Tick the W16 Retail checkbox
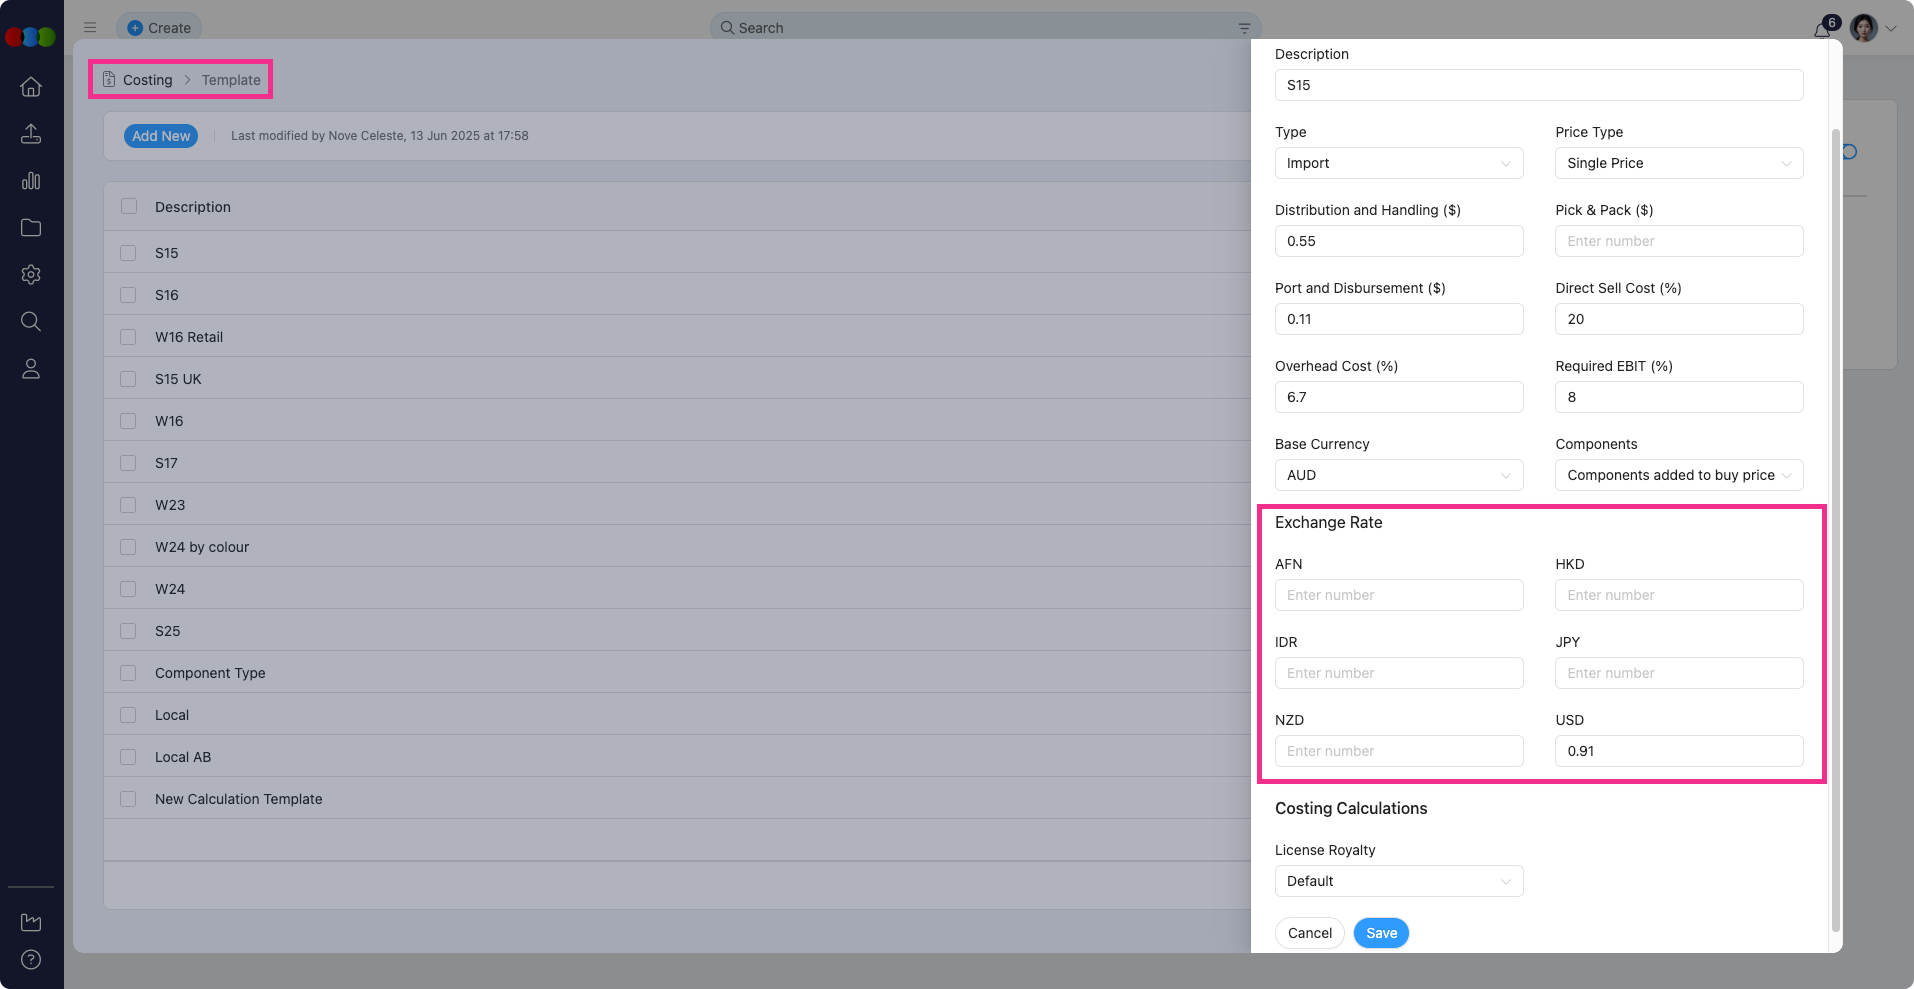 [x=128, y=337]
